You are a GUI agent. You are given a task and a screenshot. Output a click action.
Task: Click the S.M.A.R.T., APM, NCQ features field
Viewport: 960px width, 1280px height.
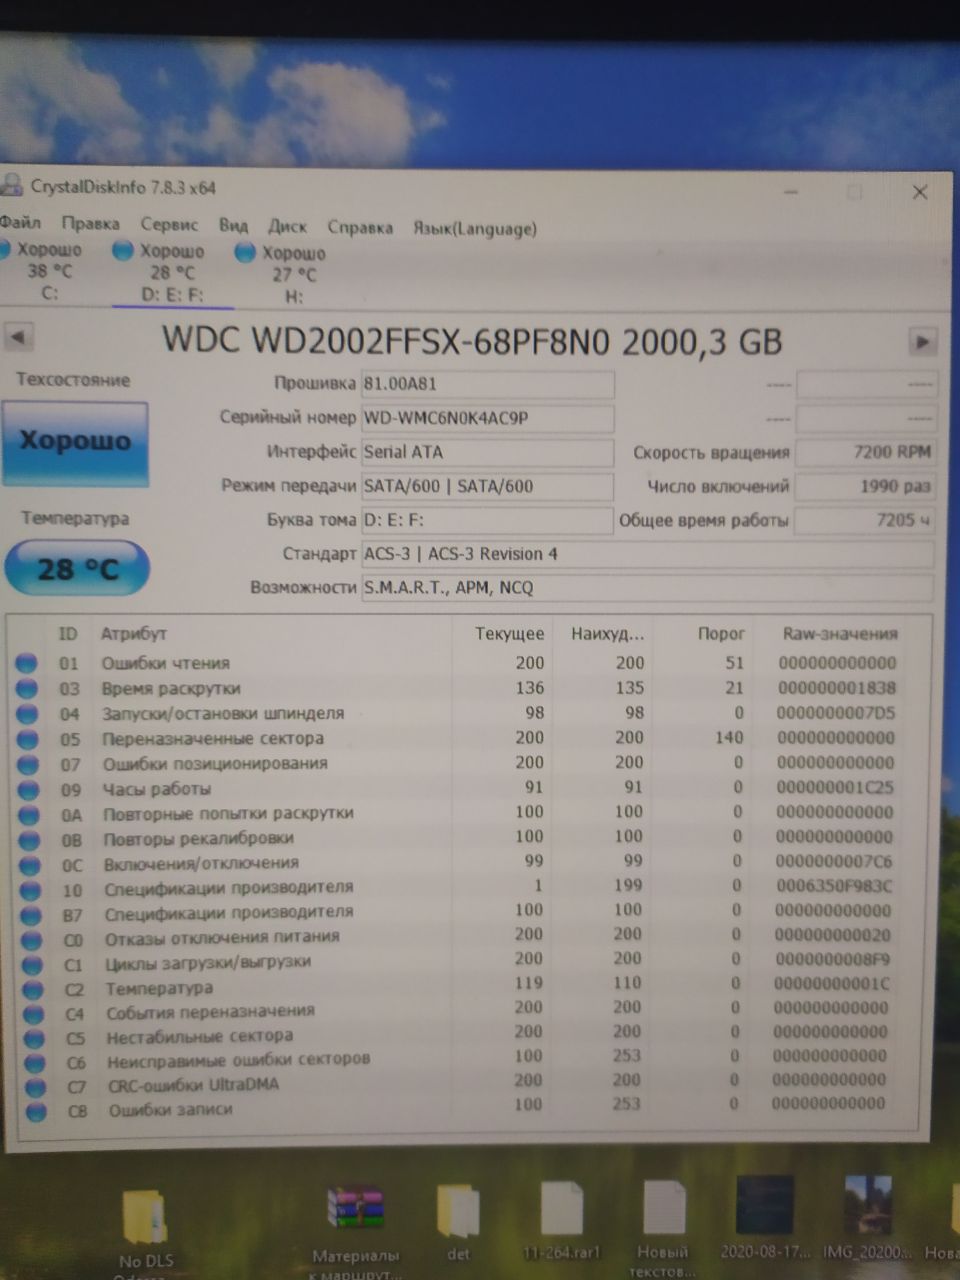647,588
